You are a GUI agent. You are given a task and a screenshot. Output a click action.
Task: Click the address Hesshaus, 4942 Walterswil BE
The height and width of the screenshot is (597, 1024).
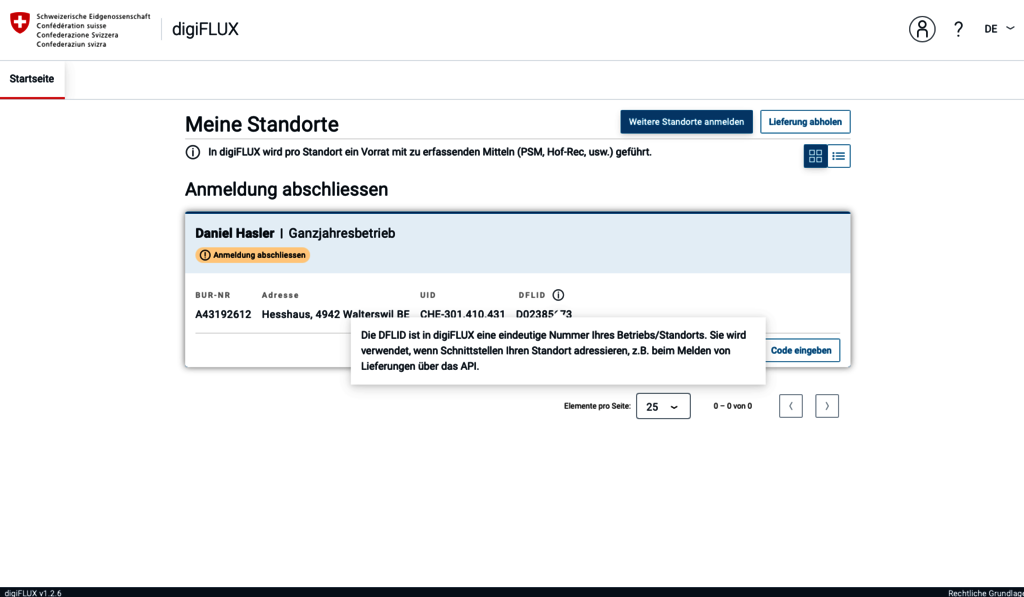[x=335, y=314]
